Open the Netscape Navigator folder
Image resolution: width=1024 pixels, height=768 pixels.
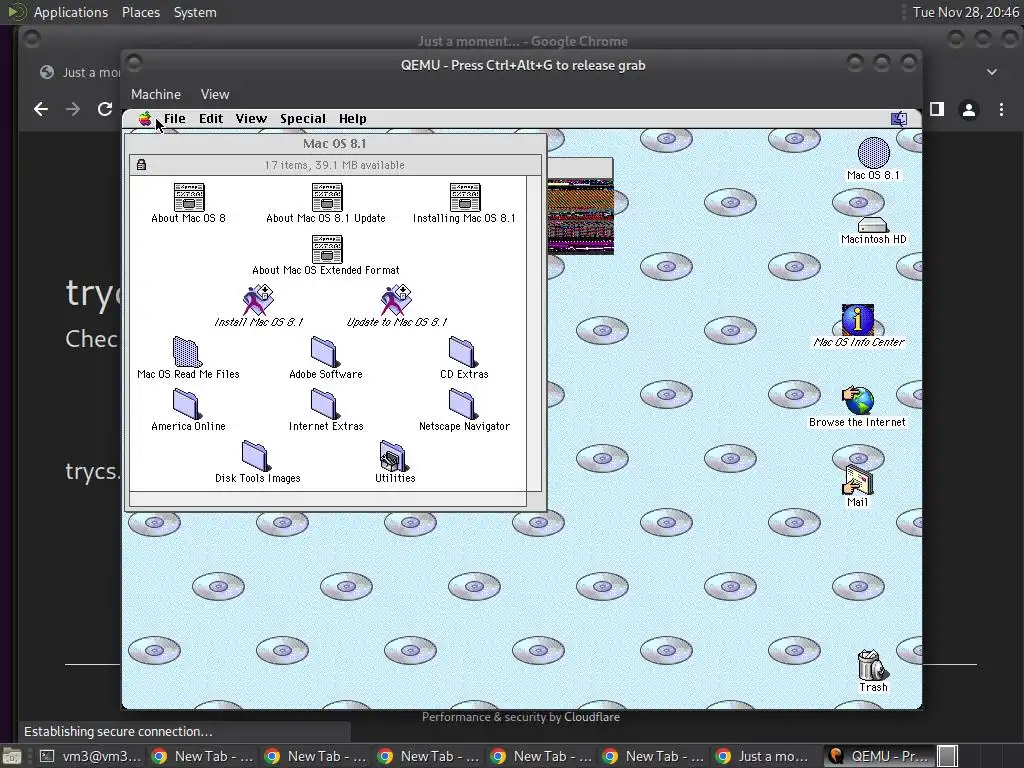tap(462, 404)
